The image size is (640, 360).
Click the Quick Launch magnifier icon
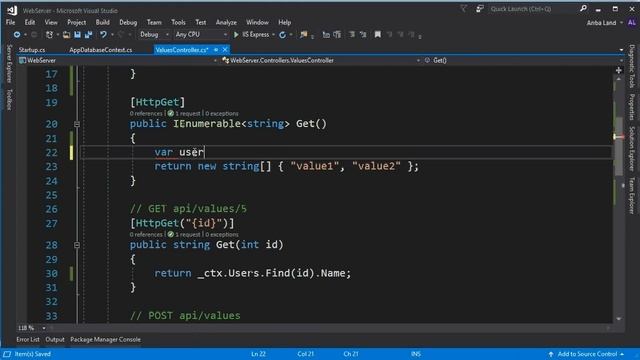pyautogui.click(x=584, y=9)
